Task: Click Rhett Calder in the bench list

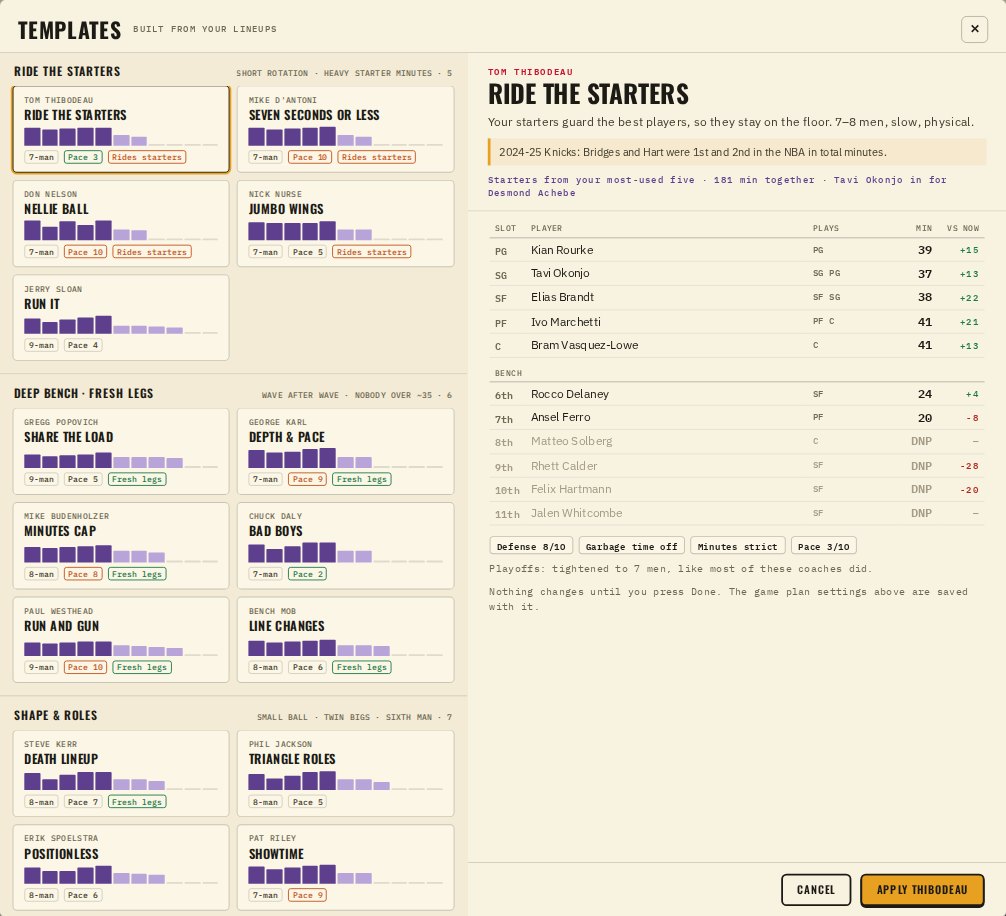Action: tap(737, 466)
